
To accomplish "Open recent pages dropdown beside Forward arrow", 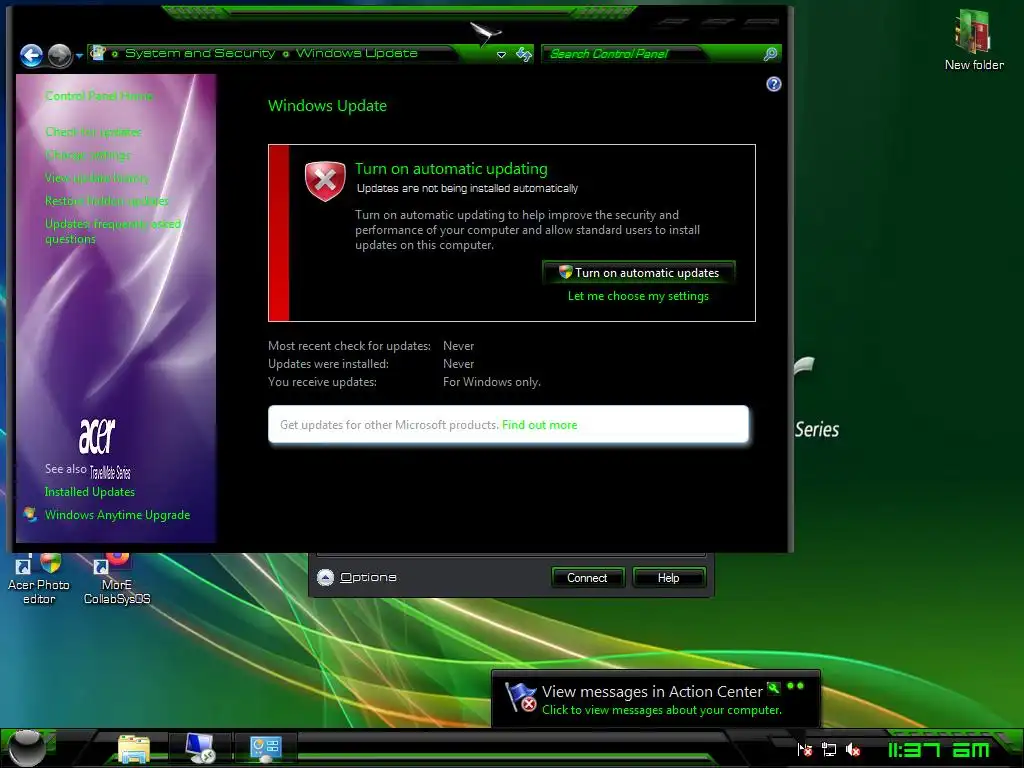I will (79, 56).
